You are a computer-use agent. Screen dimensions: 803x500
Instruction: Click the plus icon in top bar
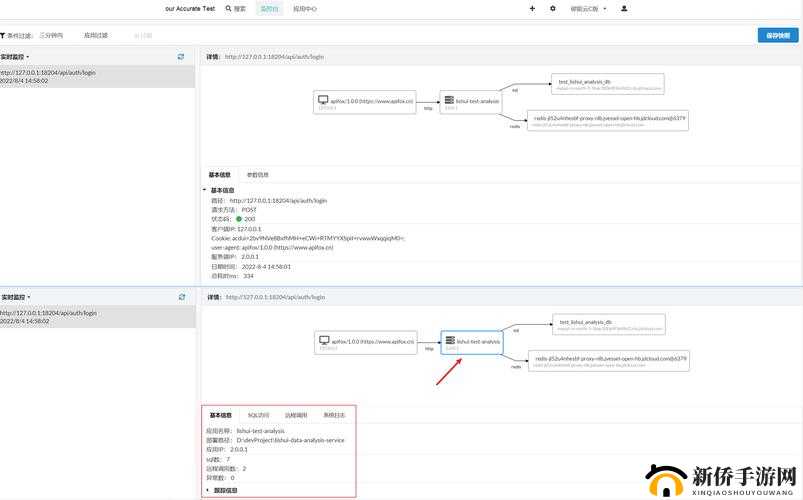[x=532, y=8]
